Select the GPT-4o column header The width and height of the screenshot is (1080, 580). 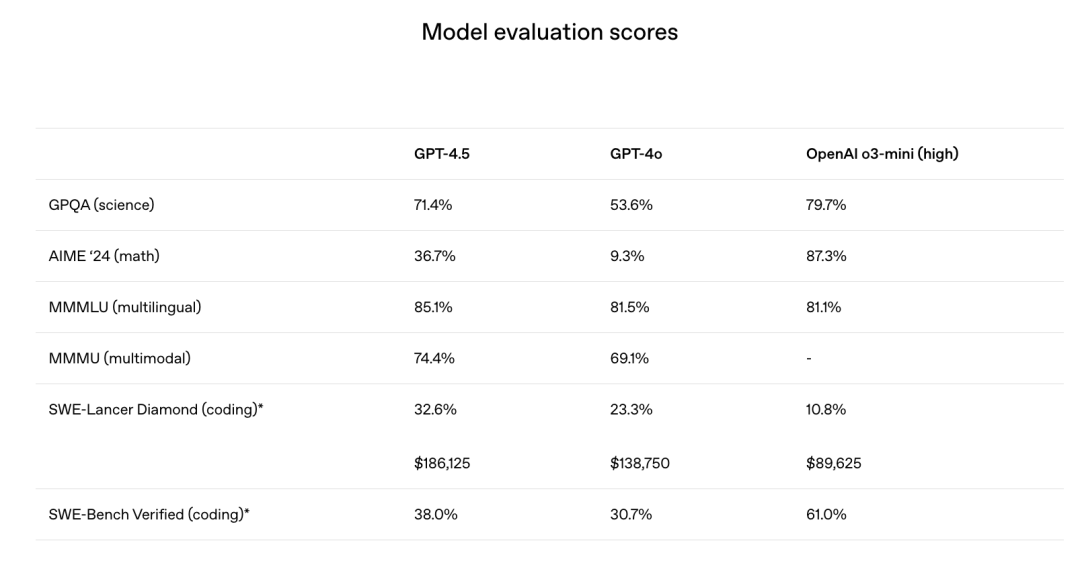tap(636, 154)
